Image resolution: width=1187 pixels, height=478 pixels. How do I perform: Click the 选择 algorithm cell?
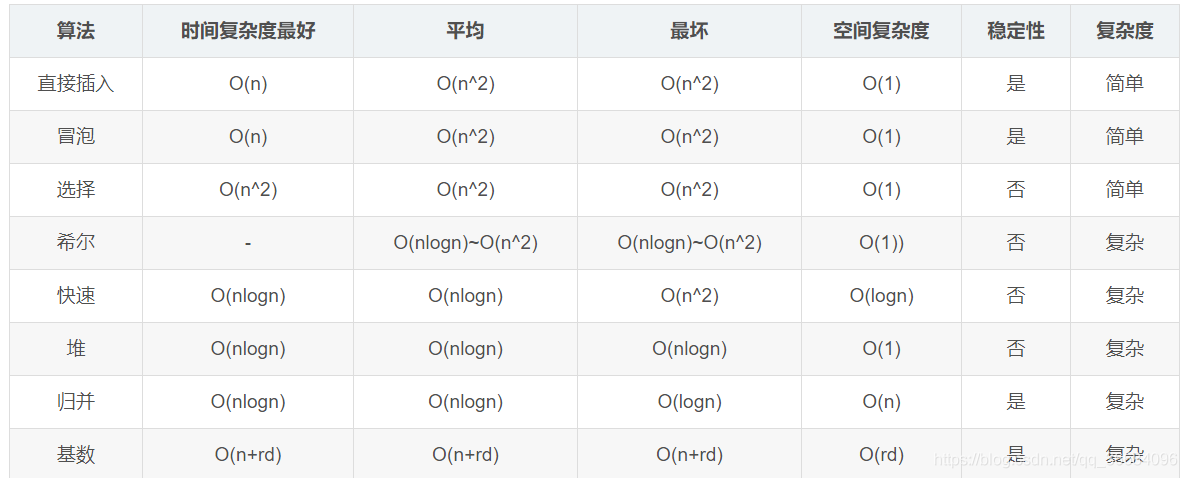[76, 190]
